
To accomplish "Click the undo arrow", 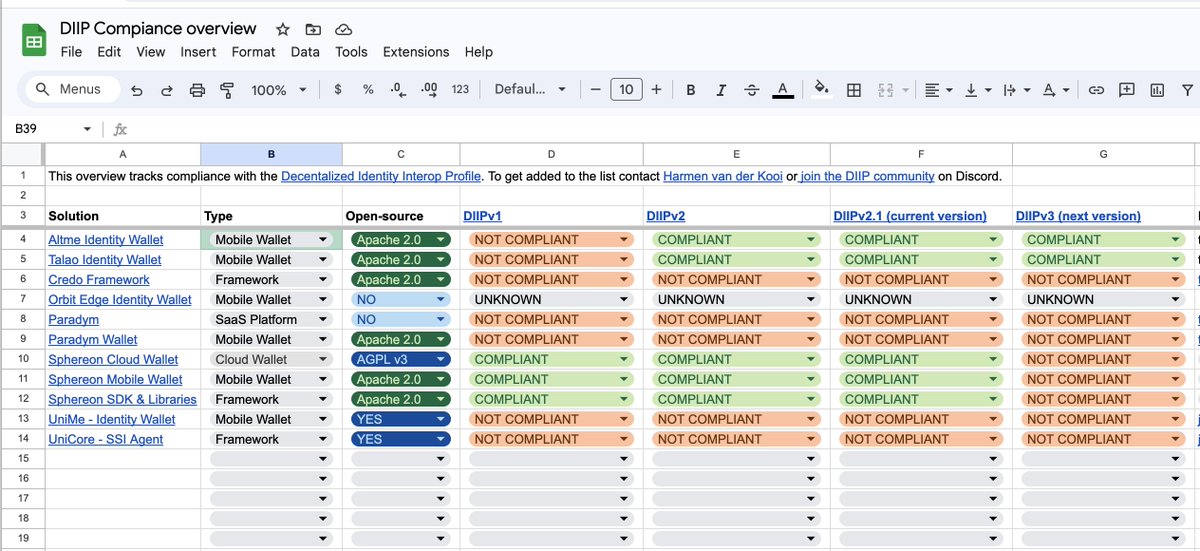I will point(137,90).
